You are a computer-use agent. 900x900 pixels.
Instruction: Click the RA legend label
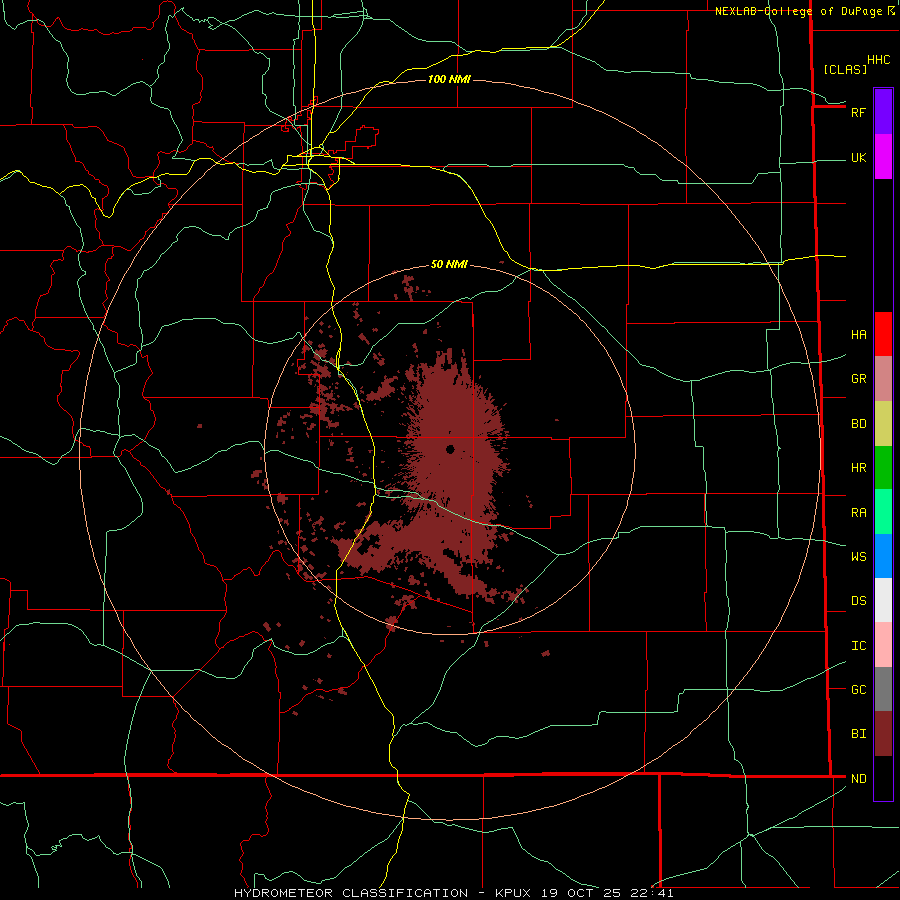(858, 512)
